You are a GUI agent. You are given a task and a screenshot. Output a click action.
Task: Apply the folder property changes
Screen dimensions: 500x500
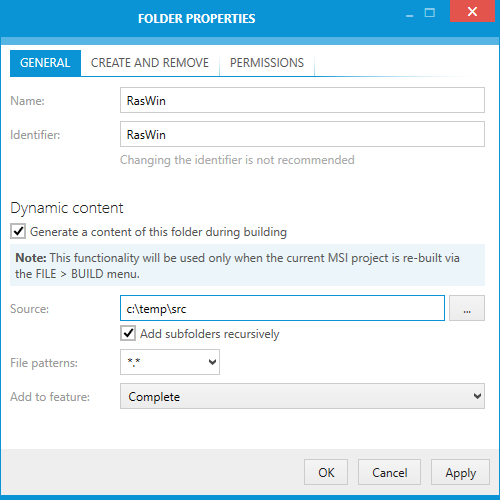[460, 472]
